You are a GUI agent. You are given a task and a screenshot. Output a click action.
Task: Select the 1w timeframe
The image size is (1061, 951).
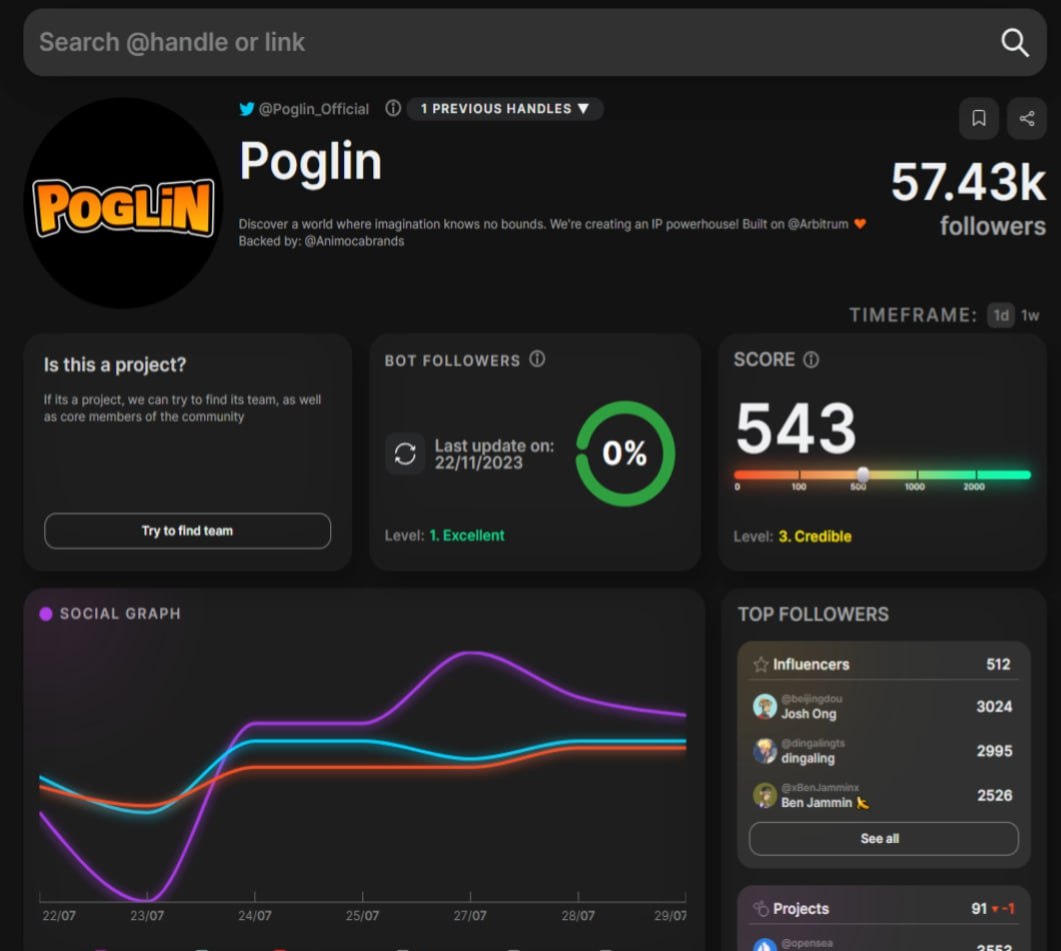(x=1030, y=315)
